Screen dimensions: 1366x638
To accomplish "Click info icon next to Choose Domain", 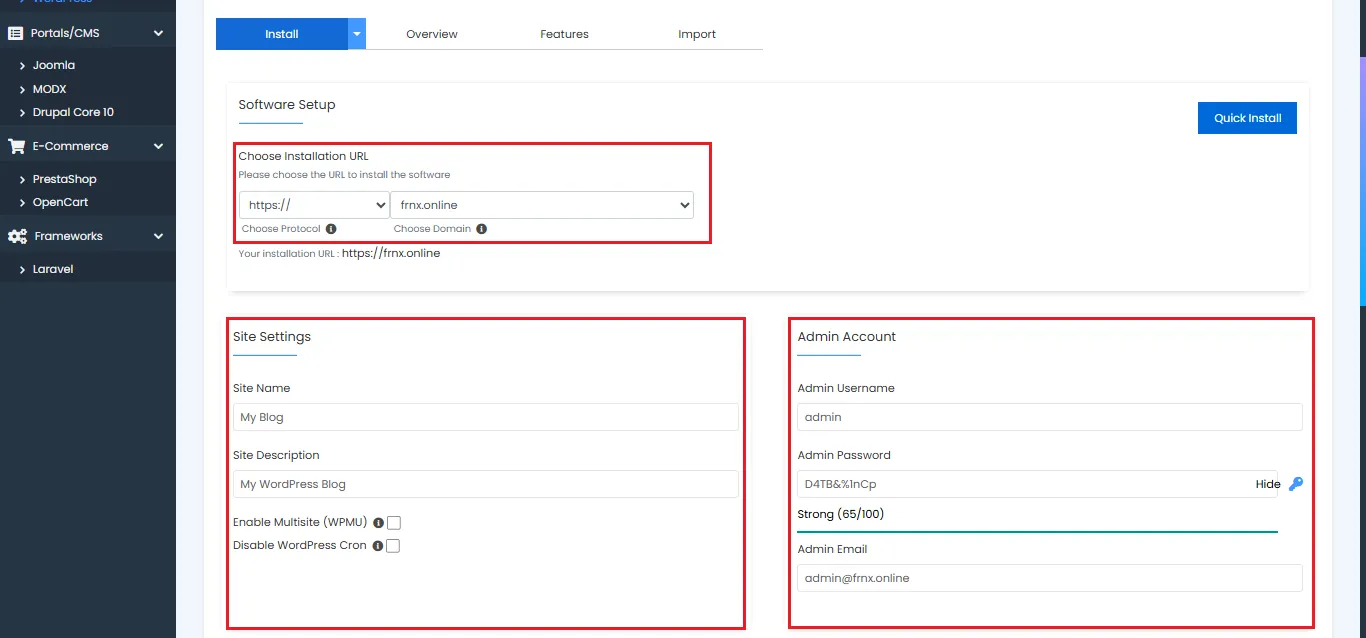I will click(481, 229).
